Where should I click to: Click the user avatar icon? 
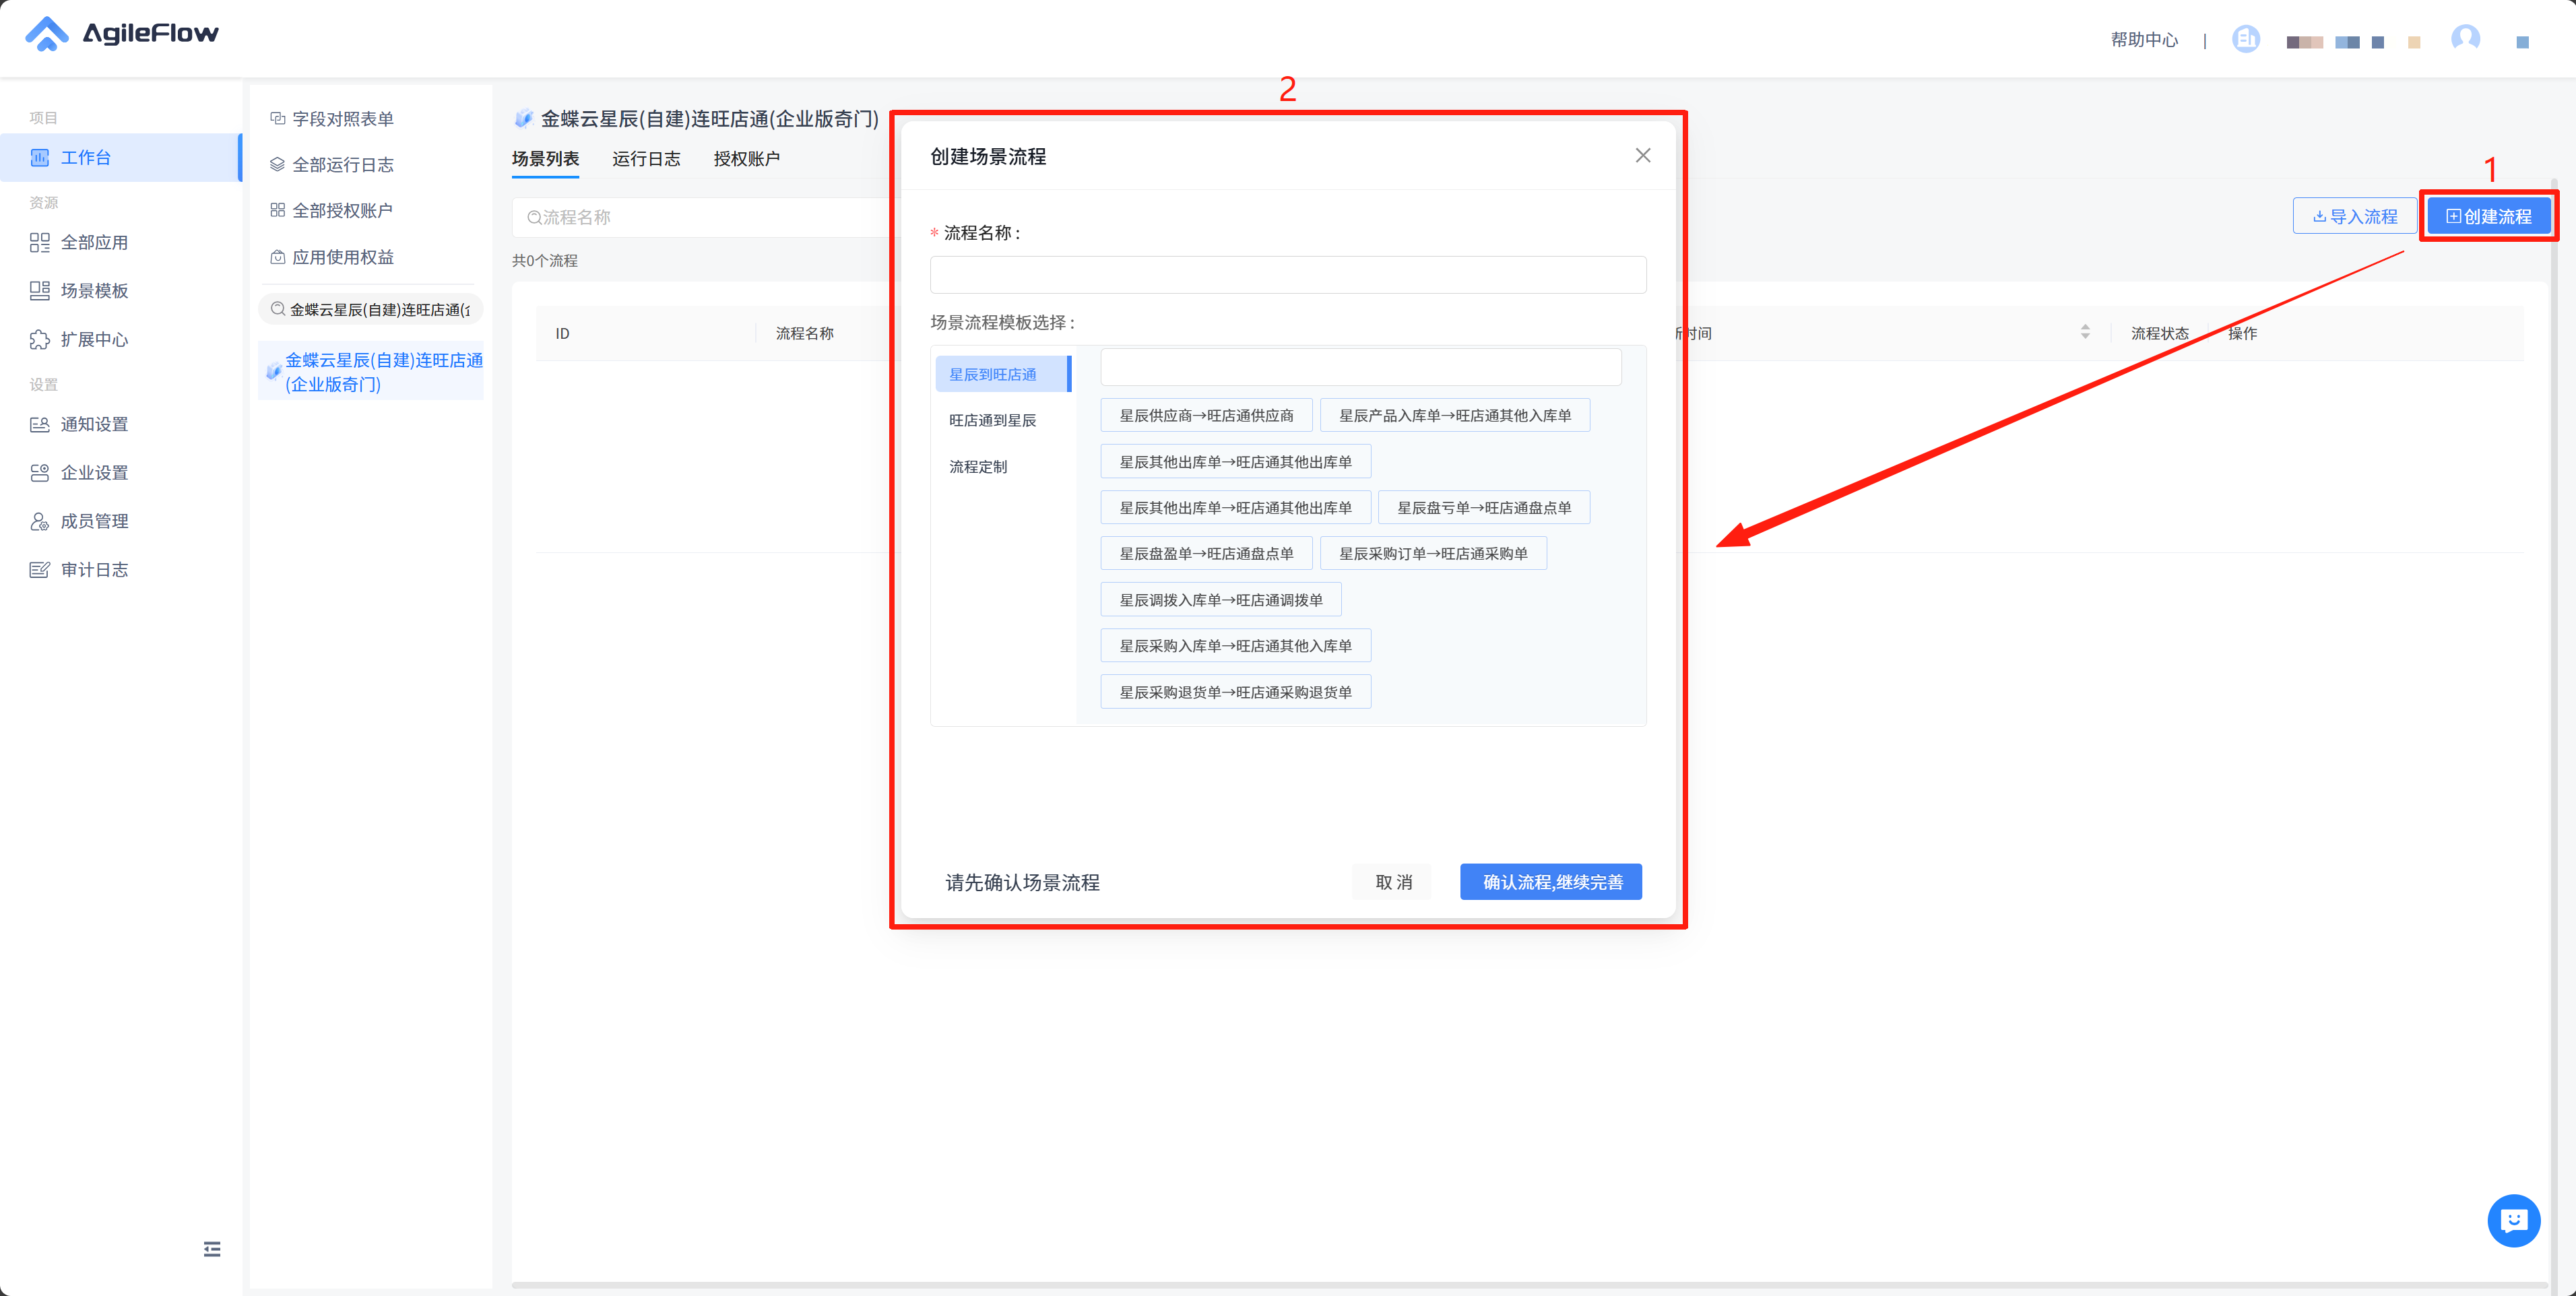[x=2465, y=39]
